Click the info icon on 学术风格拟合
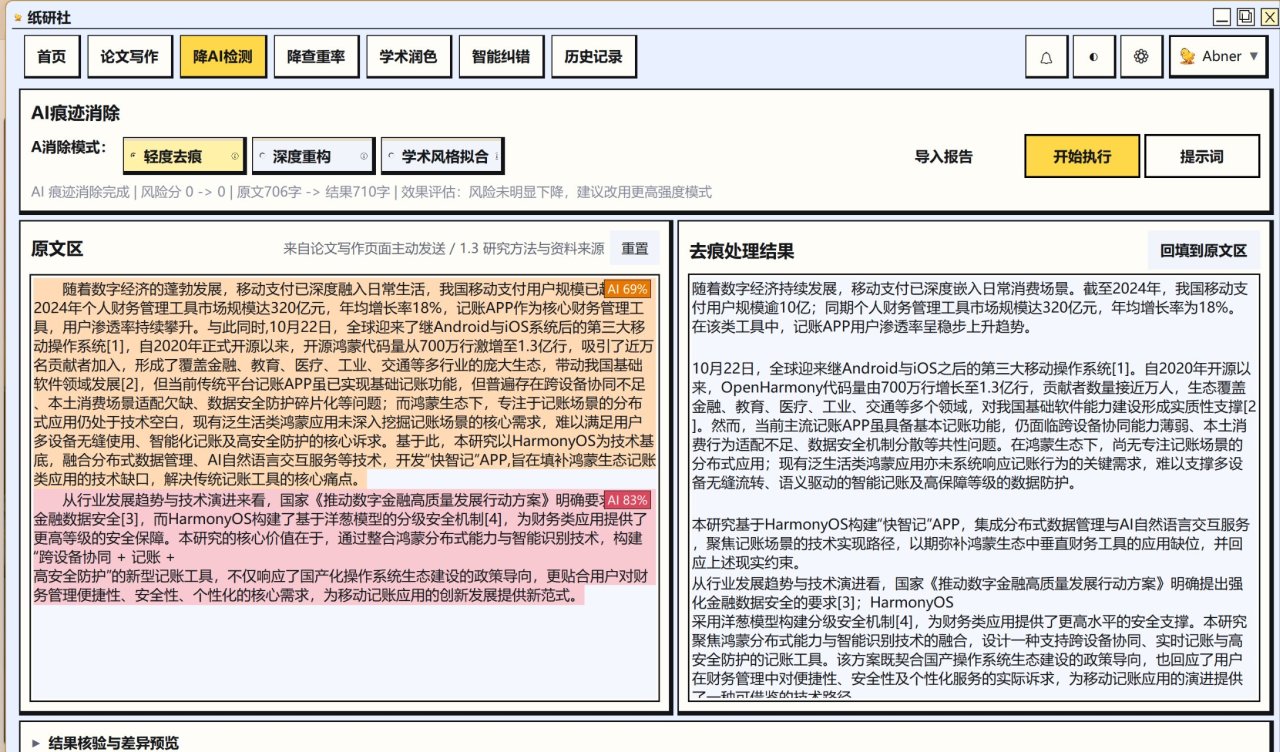 point(496,157)
